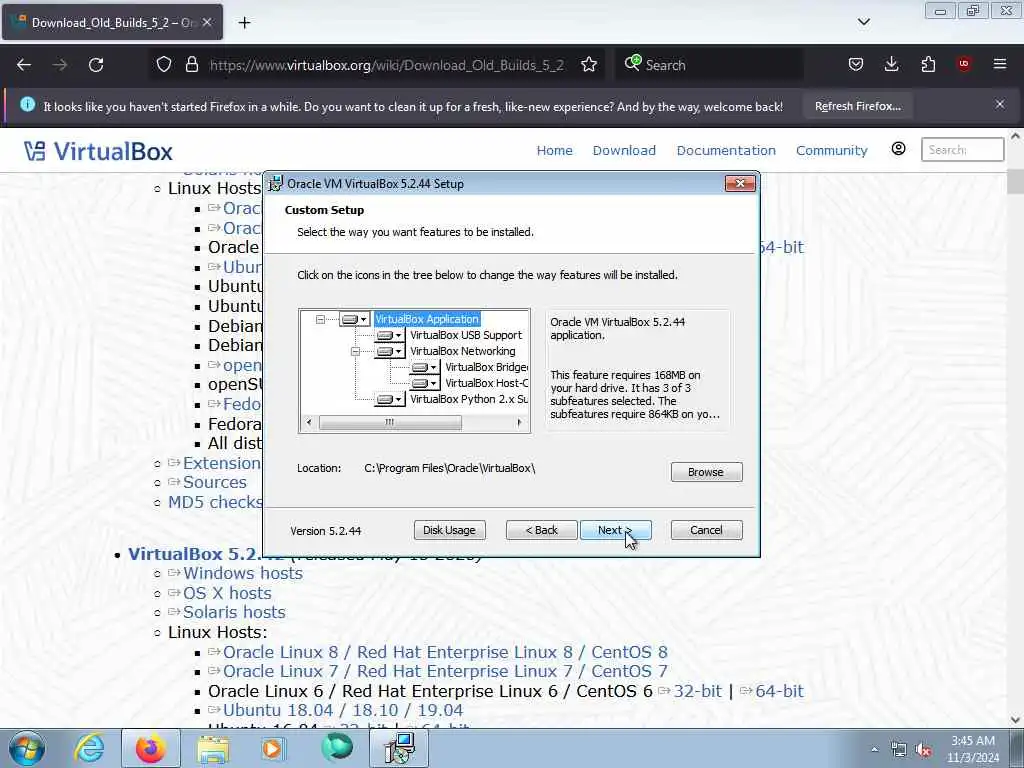Open the OS X hosts link
This screenshot has width=1024, height=768.
pyautogui.click(x=227, y=593)
